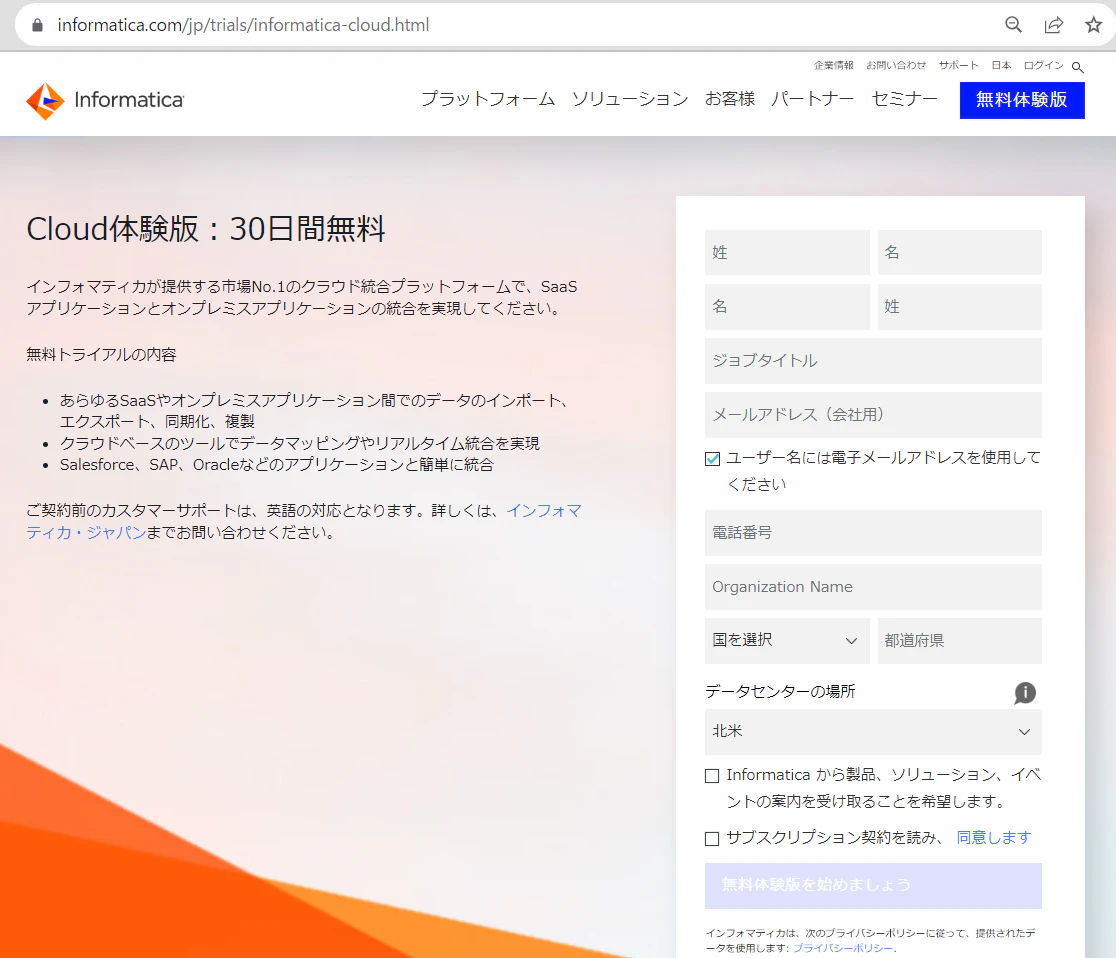Click the browser share page icon
The image size is (1116, 958).
tap(1054, 25)
